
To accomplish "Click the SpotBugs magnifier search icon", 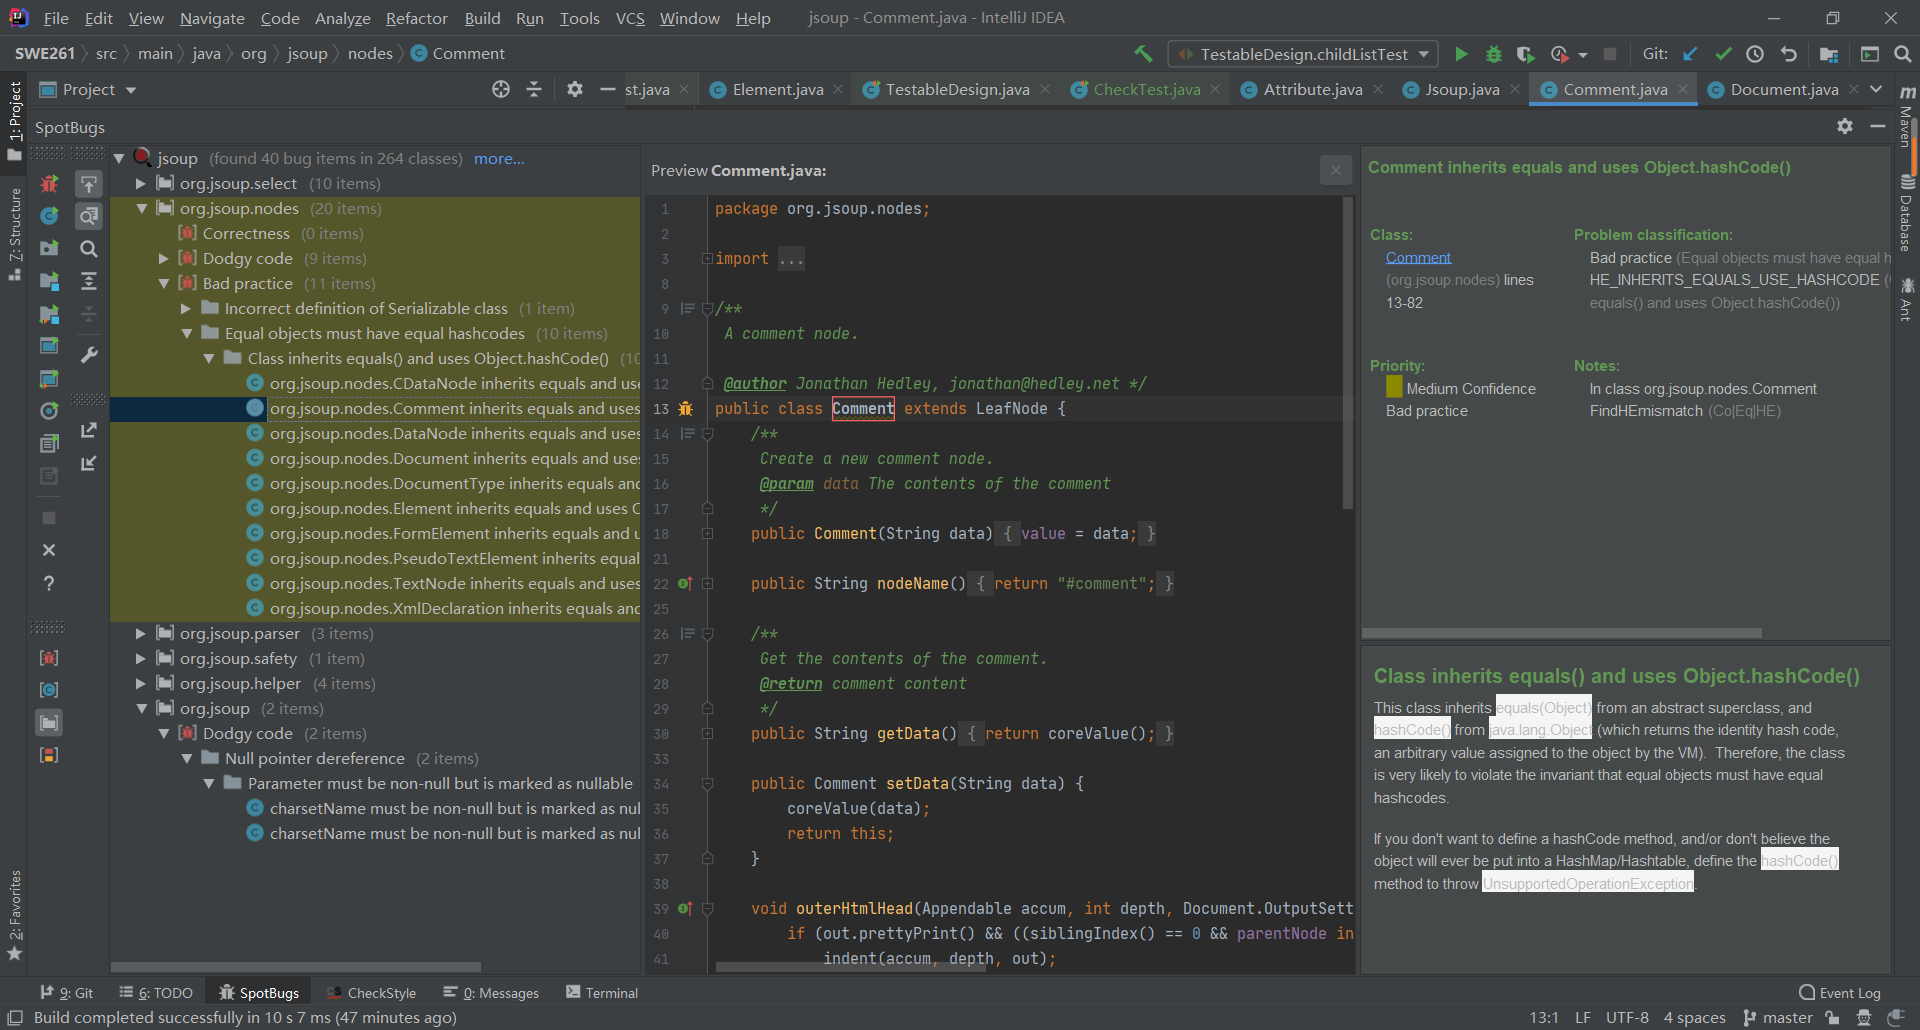I will tap(89, 249).
